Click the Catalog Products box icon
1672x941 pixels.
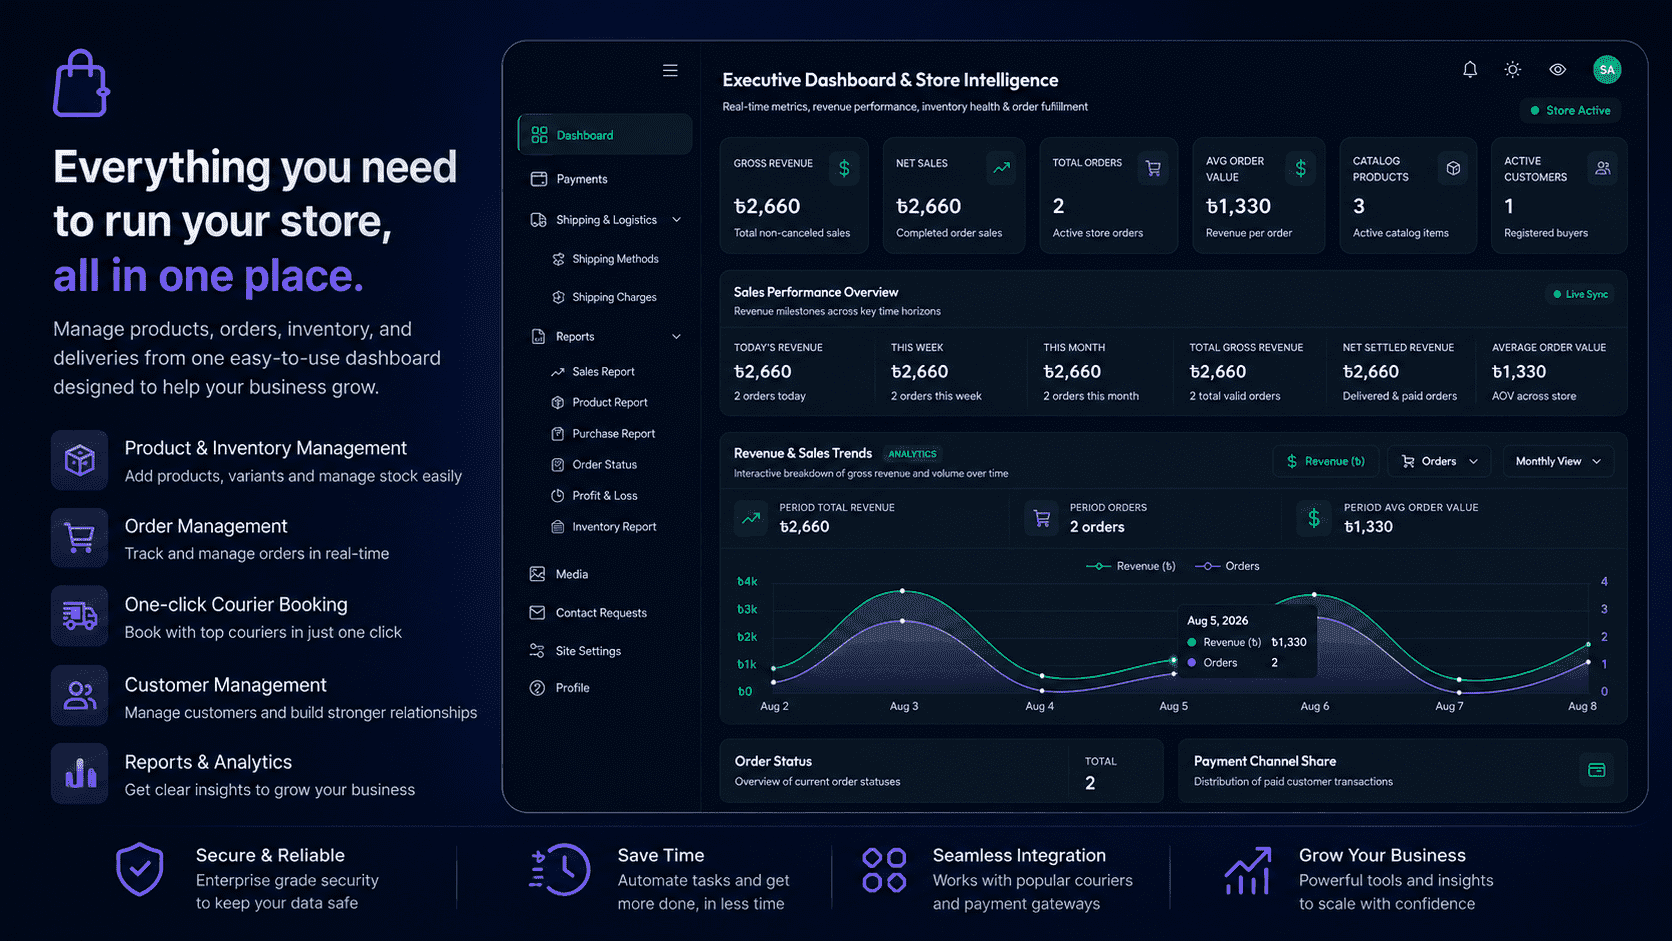1453,168
